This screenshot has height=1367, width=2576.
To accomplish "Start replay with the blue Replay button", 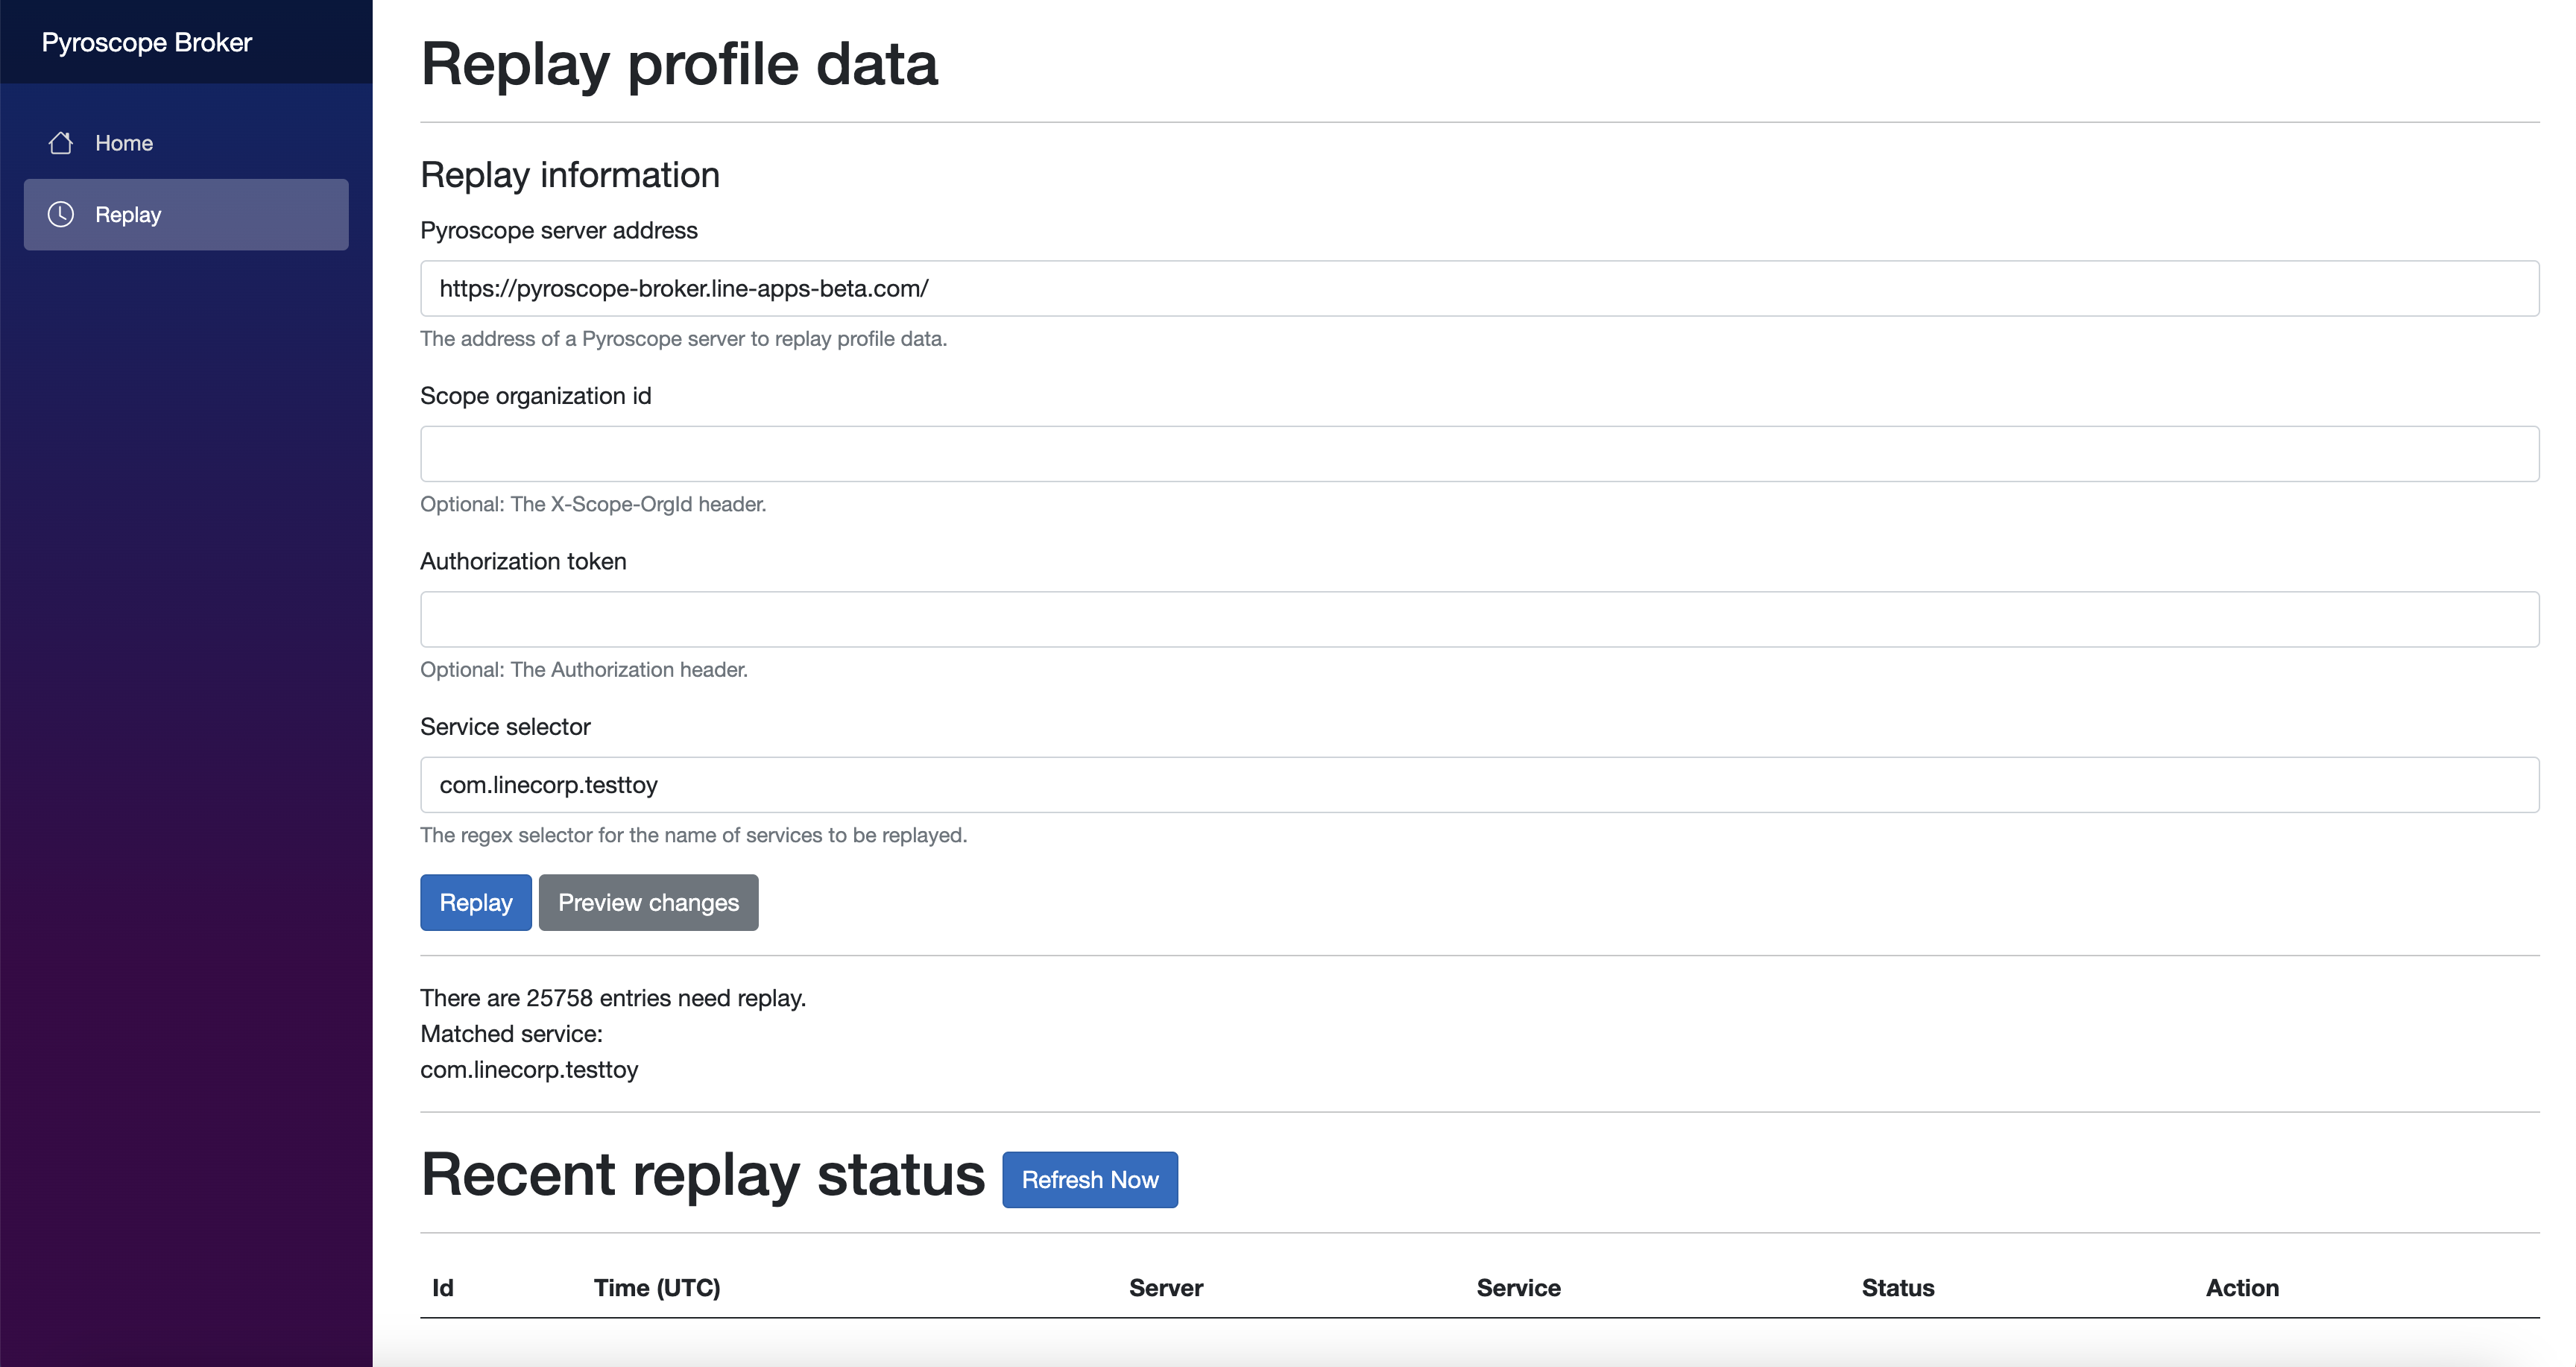I will [x=476, y=902].
